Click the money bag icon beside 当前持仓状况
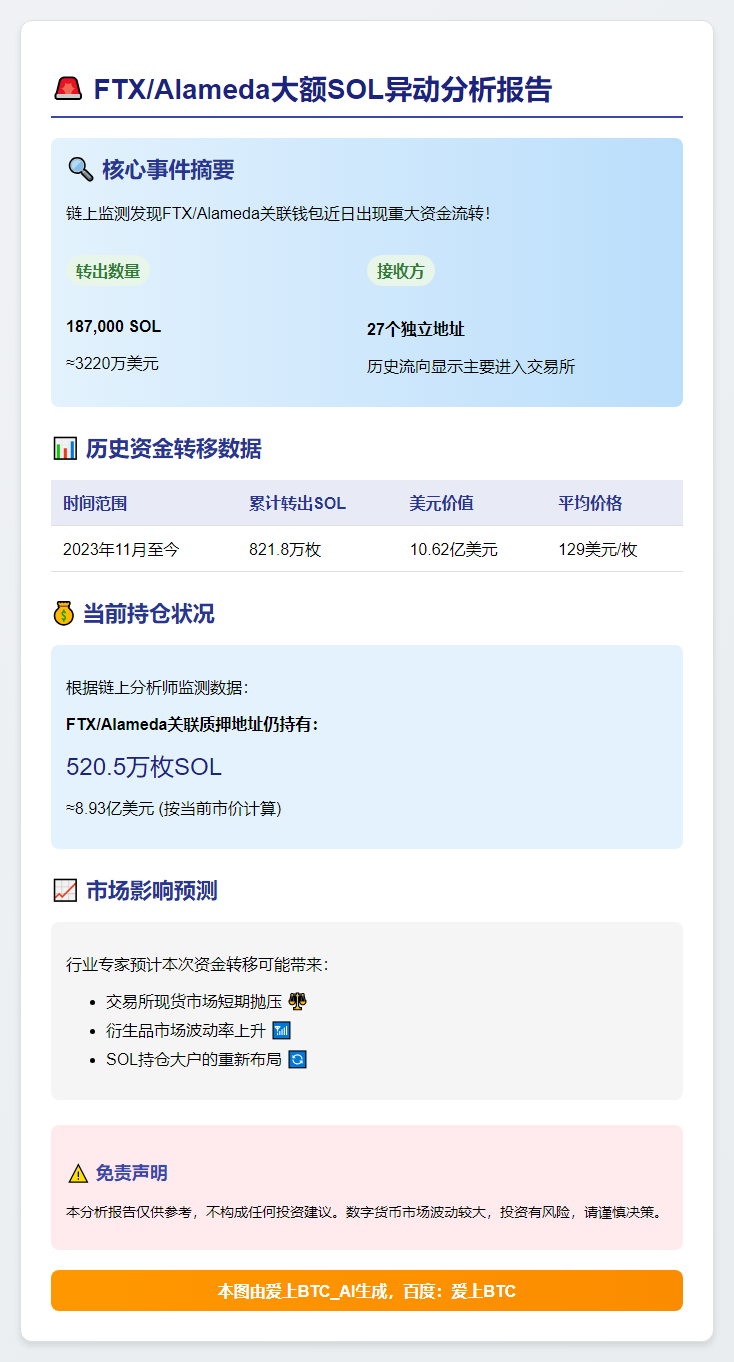734x1362 pixels. coord(63,613)
